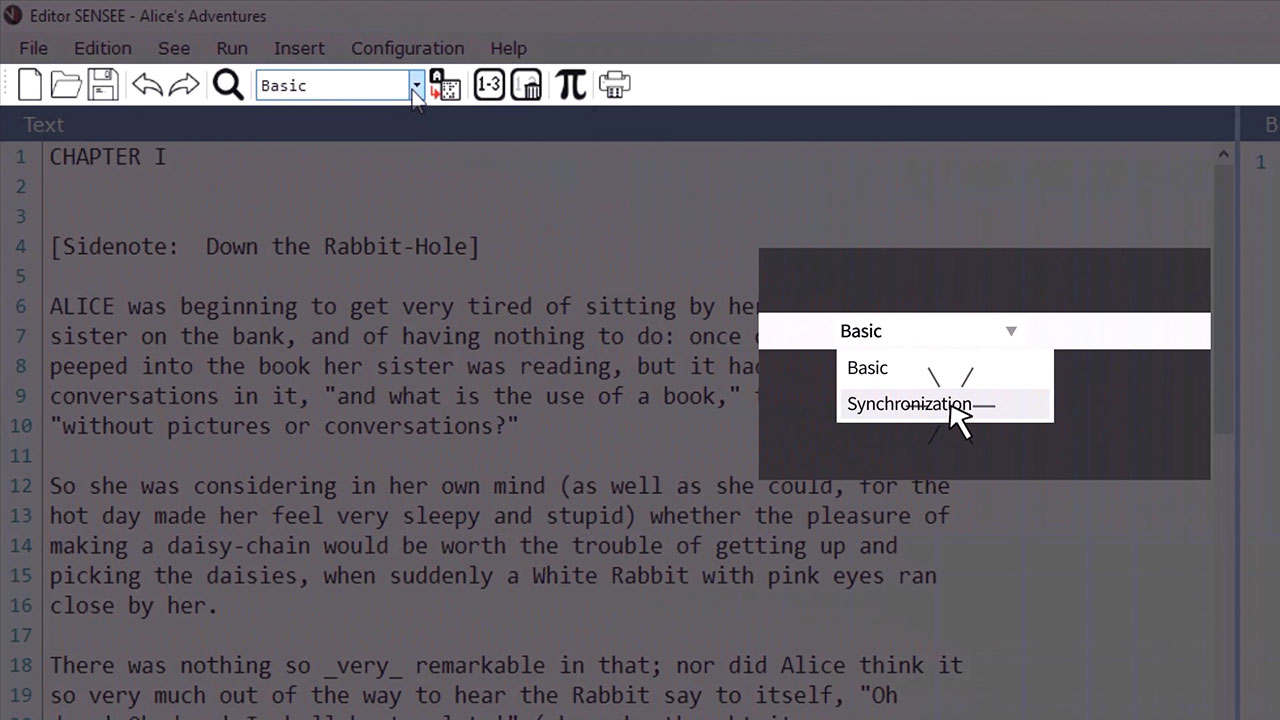
Task: Click the line "close by her."
Action: pos(134,606)
